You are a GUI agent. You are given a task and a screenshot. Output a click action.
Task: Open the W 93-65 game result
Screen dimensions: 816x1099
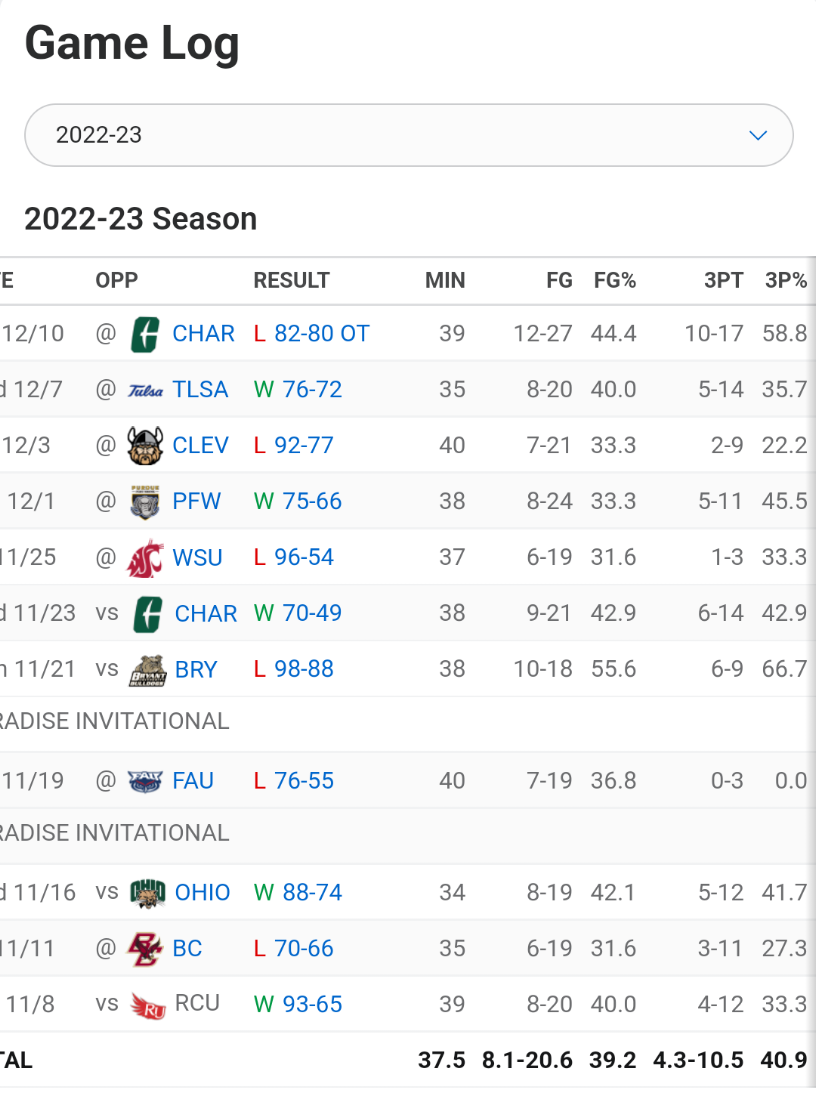pyautogui.click(x=298, y=1004)
